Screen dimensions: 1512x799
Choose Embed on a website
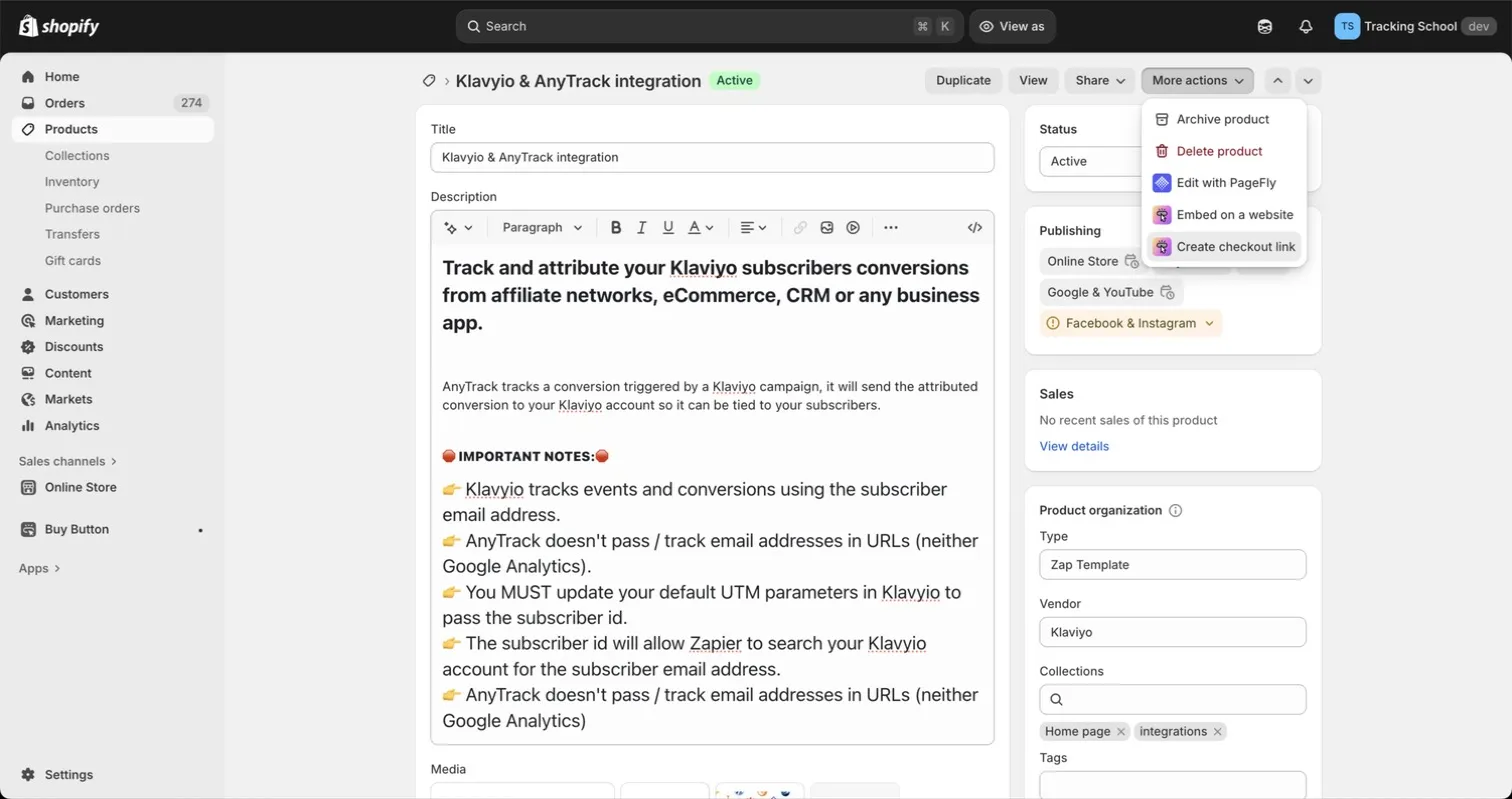(x=1224, y=215)
